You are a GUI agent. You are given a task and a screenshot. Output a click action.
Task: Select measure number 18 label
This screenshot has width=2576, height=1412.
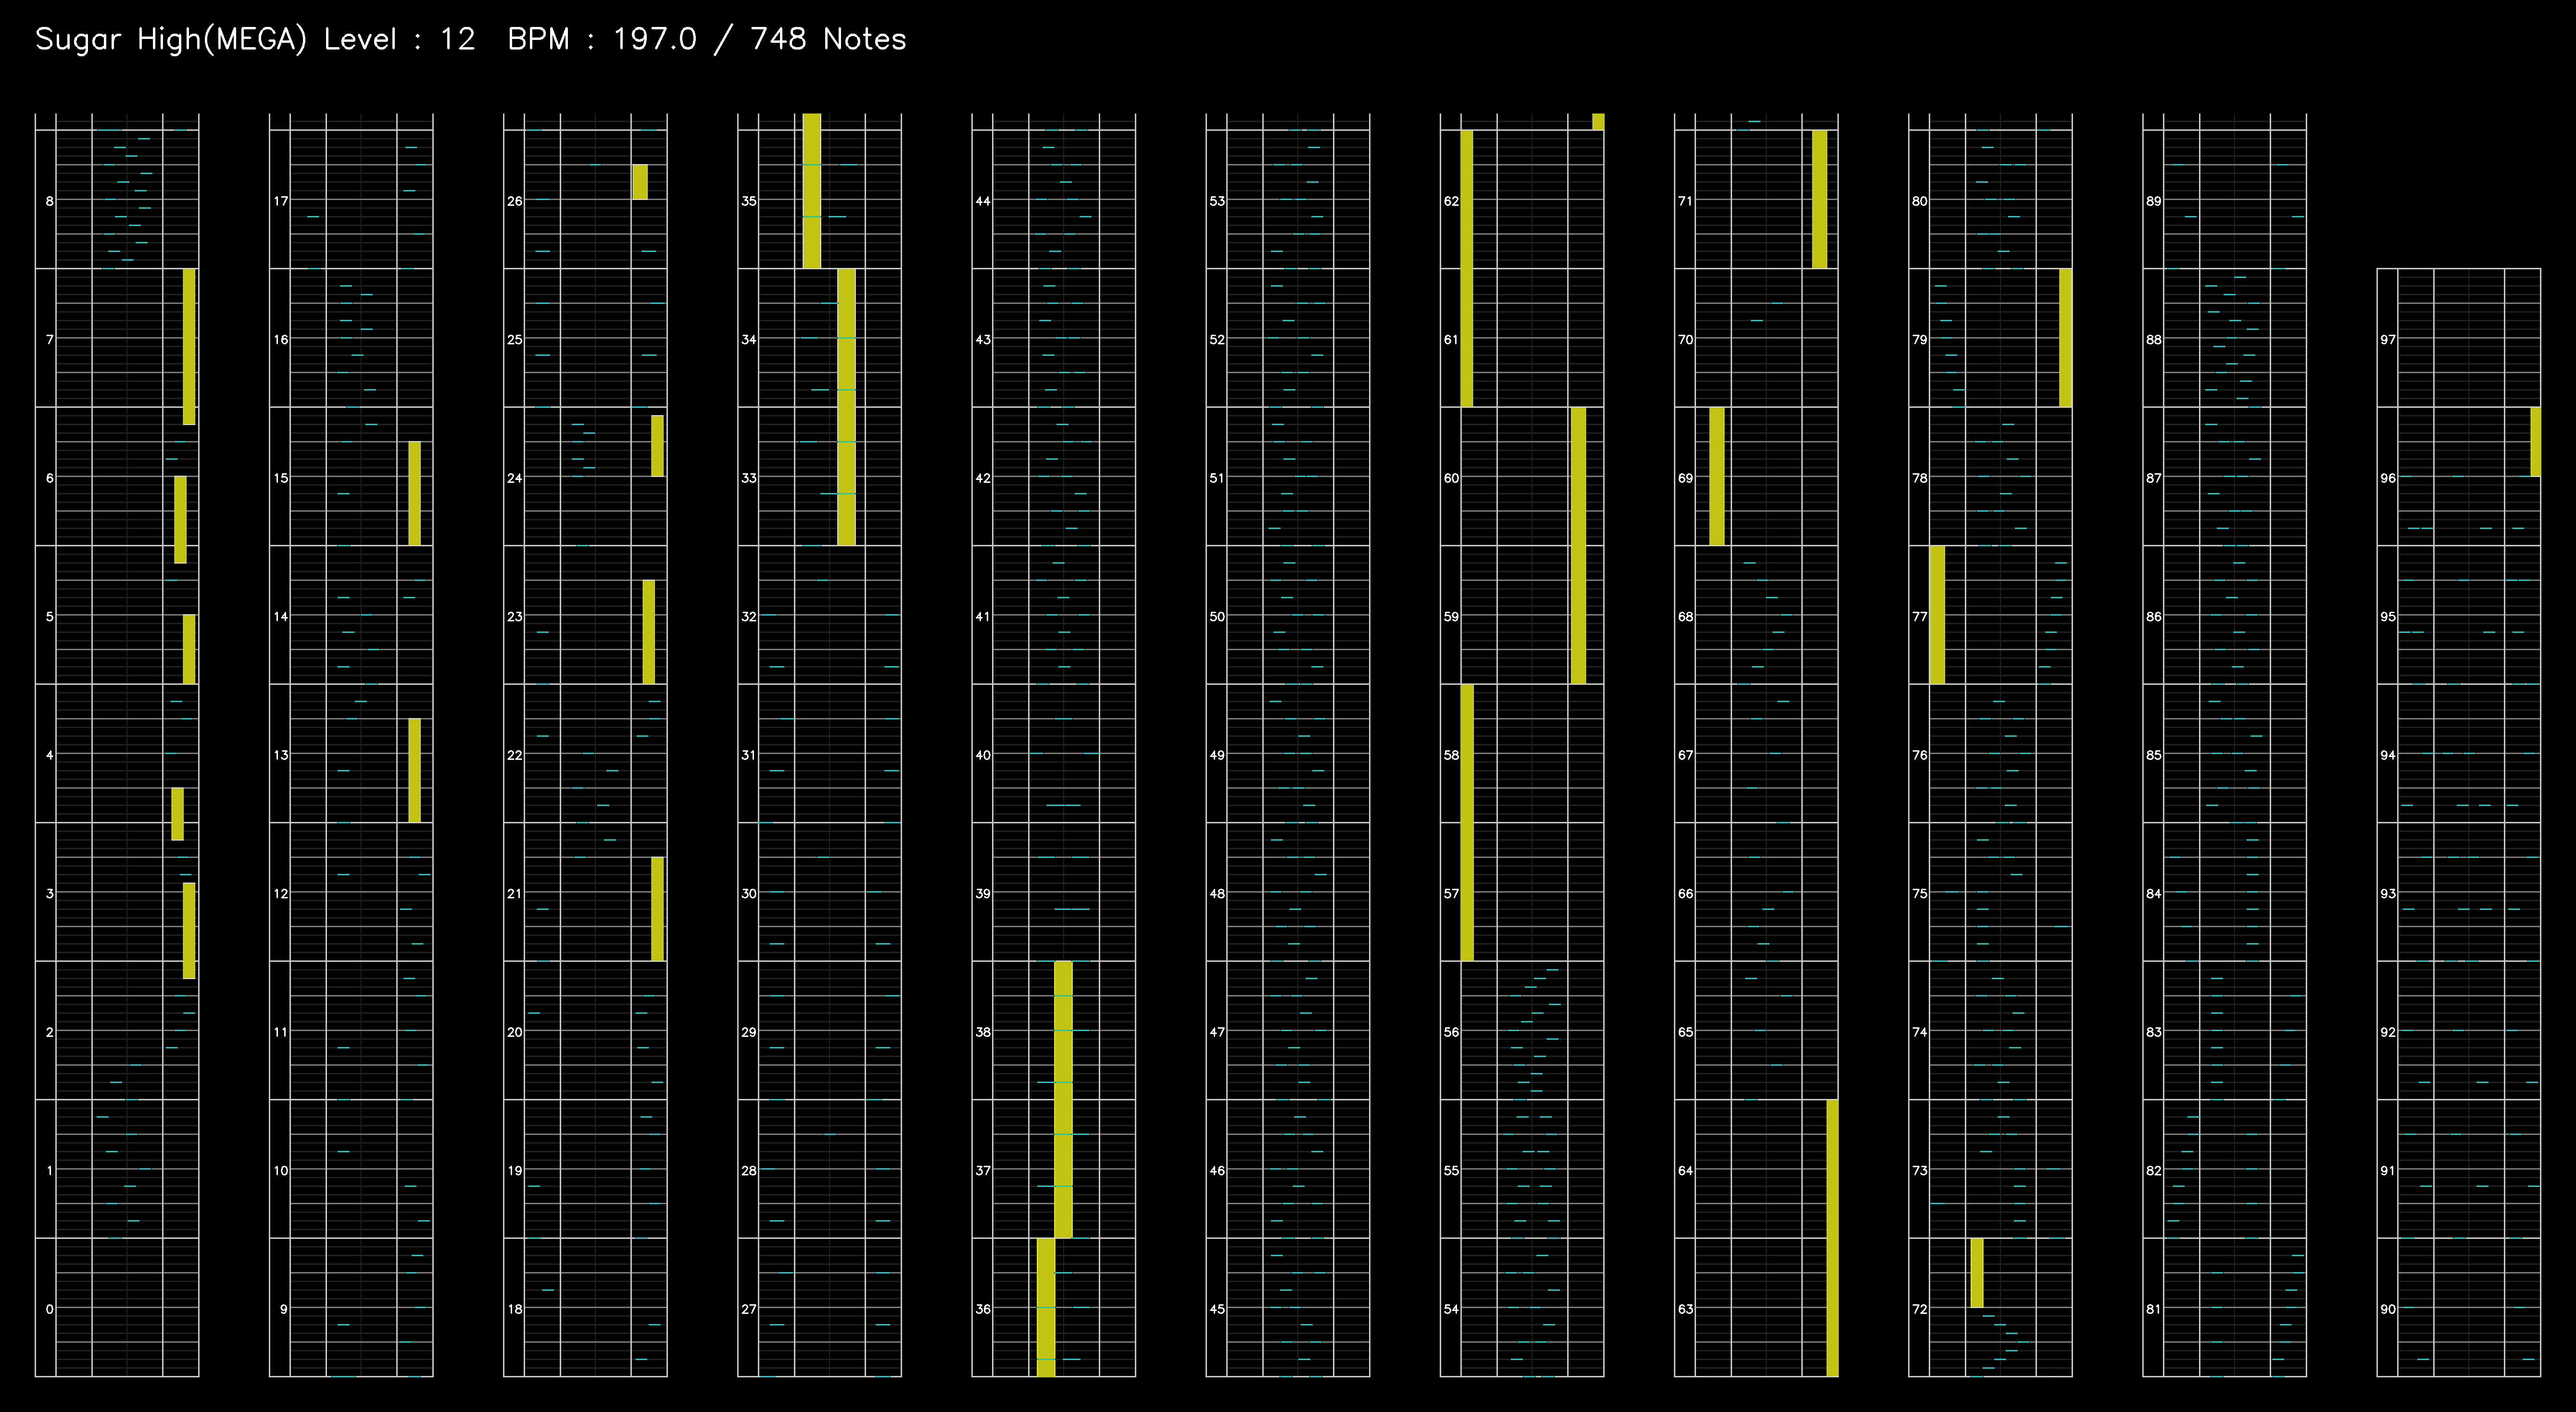click(x=515, y=1309)
